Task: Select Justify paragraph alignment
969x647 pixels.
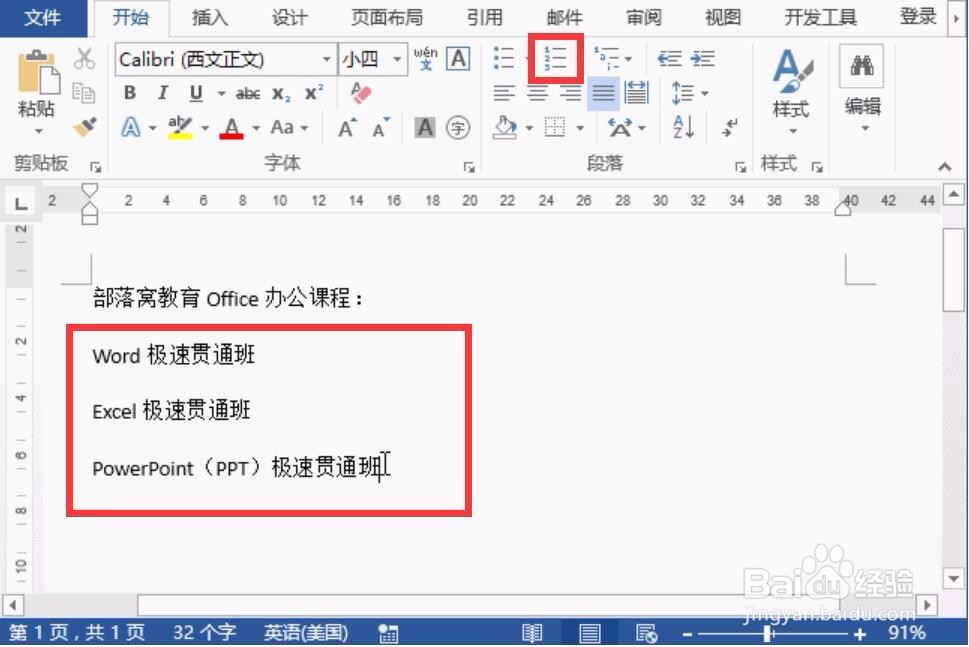Action: point(603,93)
